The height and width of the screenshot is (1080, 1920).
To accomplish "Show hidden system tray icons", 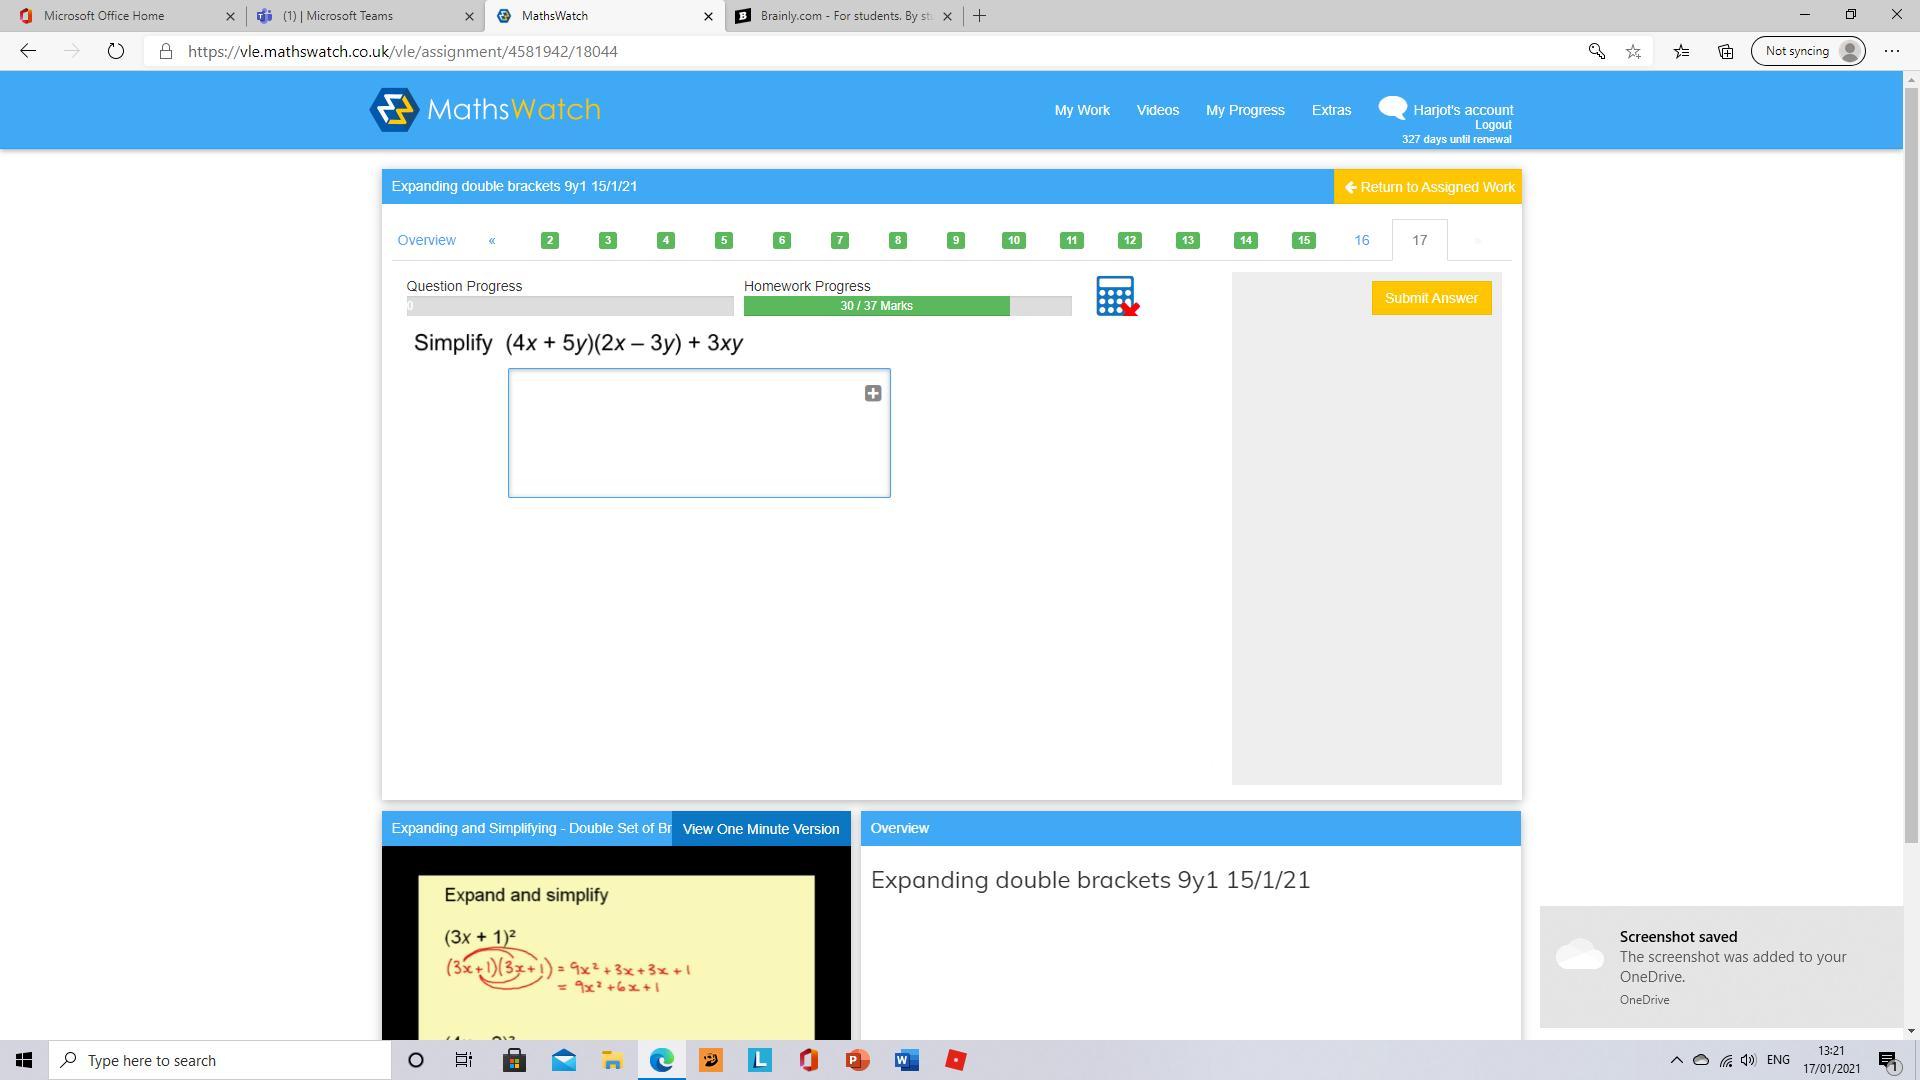I will pos(1676,1060).
